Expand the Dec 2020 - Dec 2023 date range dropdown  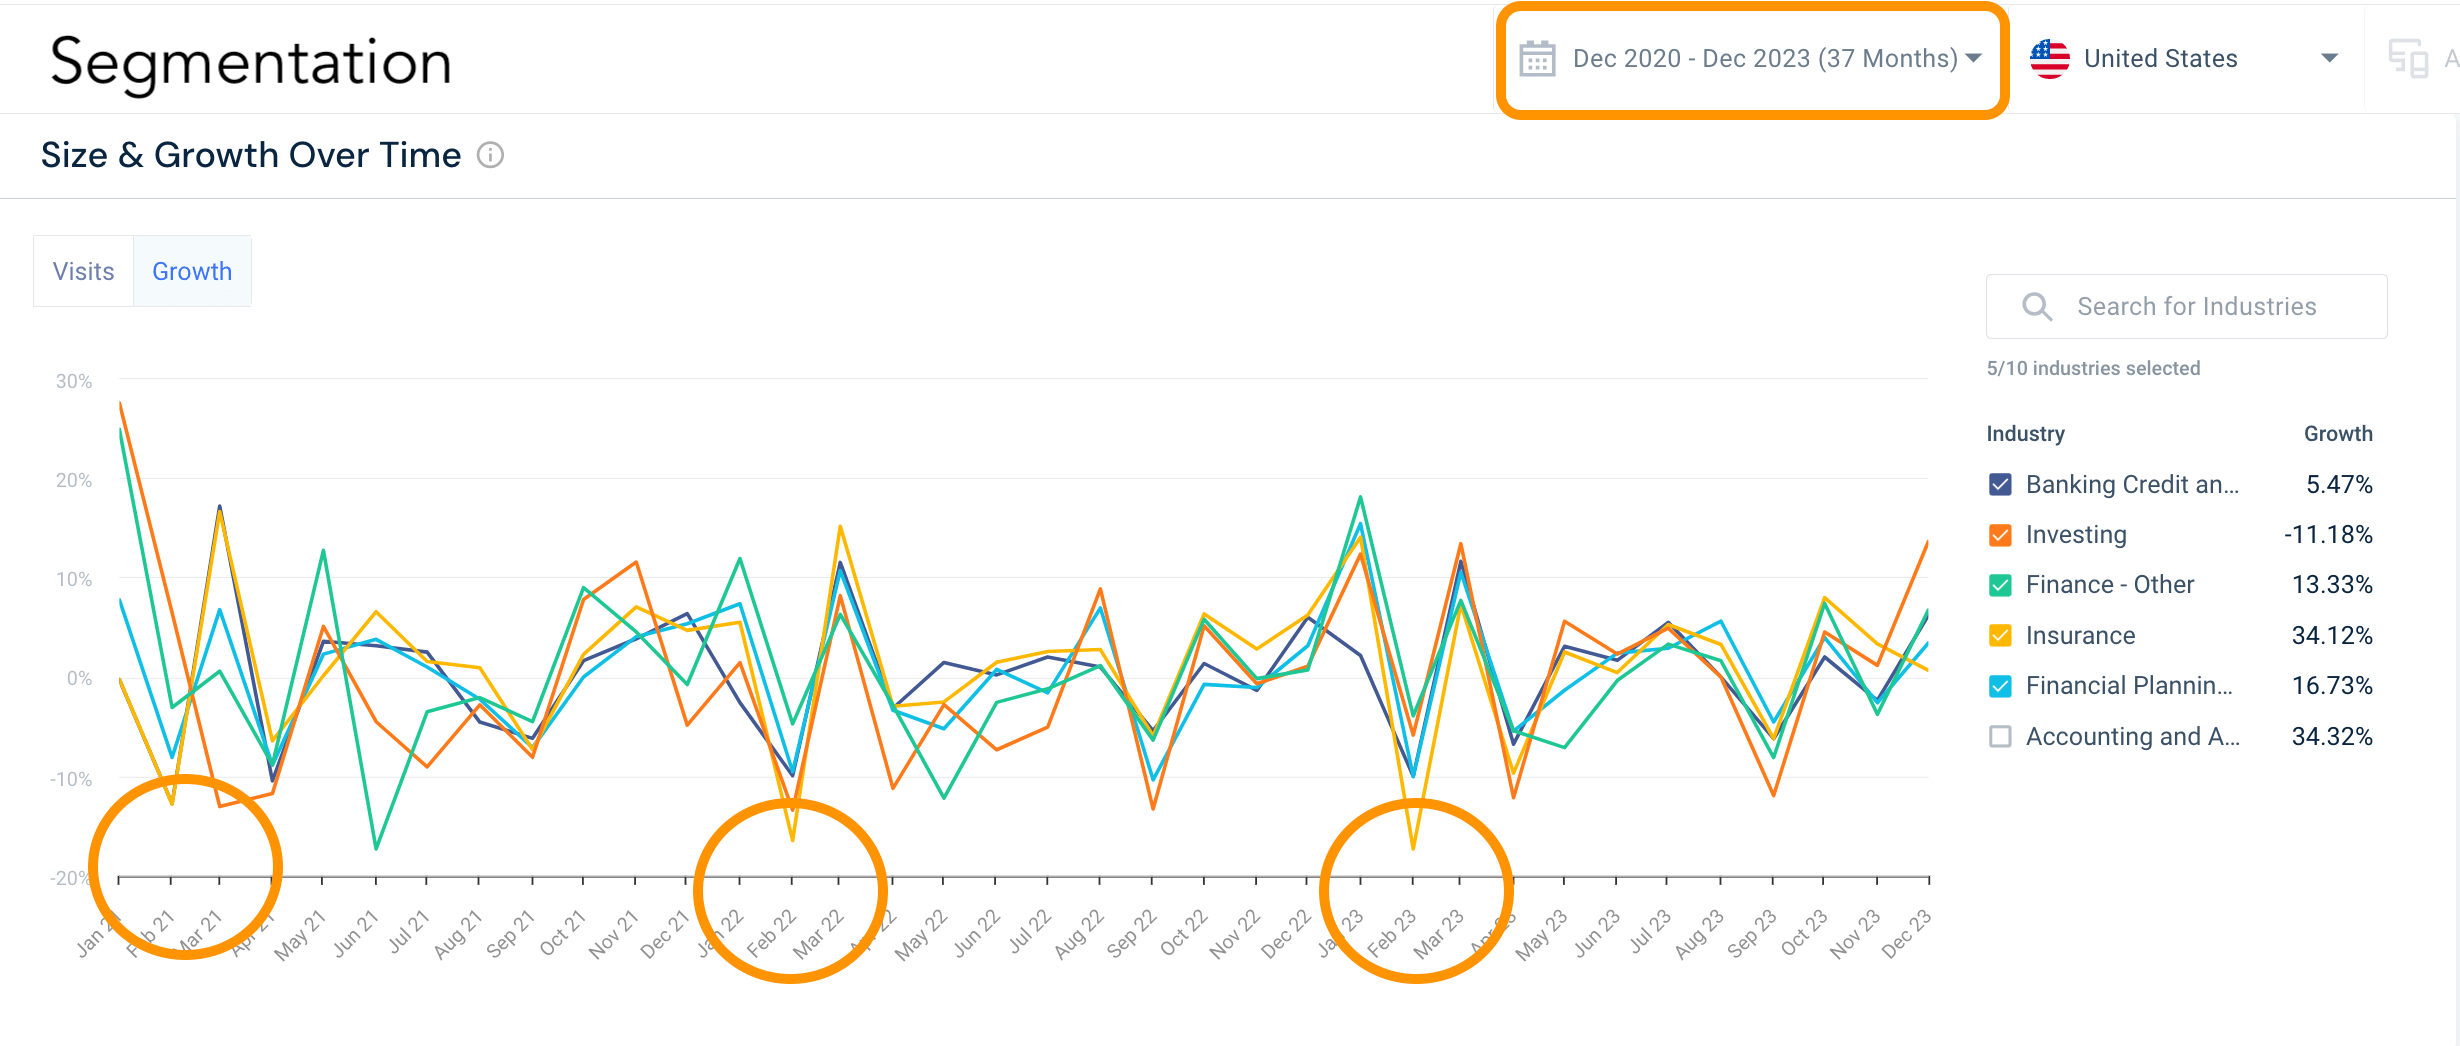pyautogui.click(x=1750, y=58)
